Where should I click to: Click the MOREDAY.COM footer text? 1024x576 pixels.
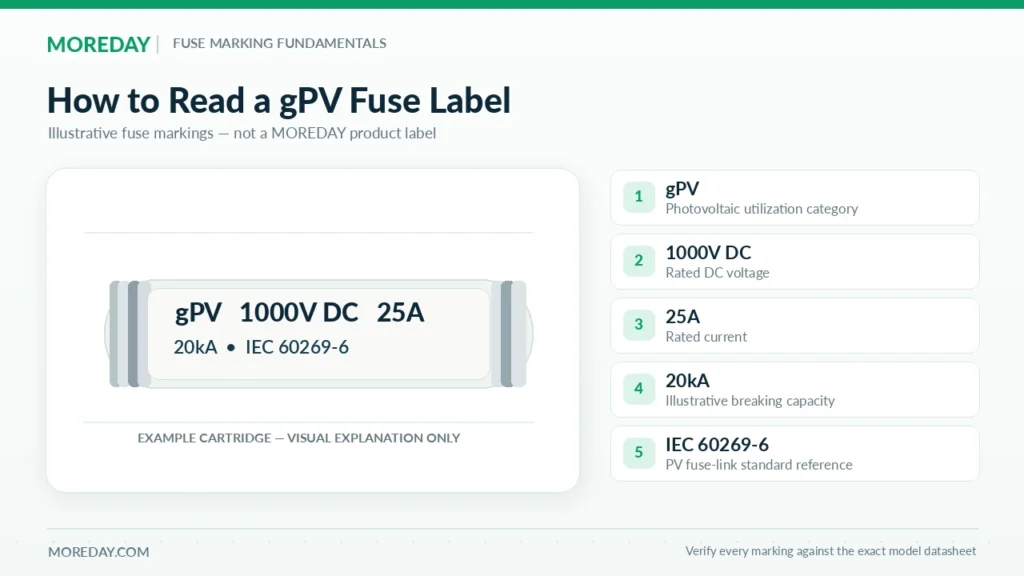tap(99, 552)
